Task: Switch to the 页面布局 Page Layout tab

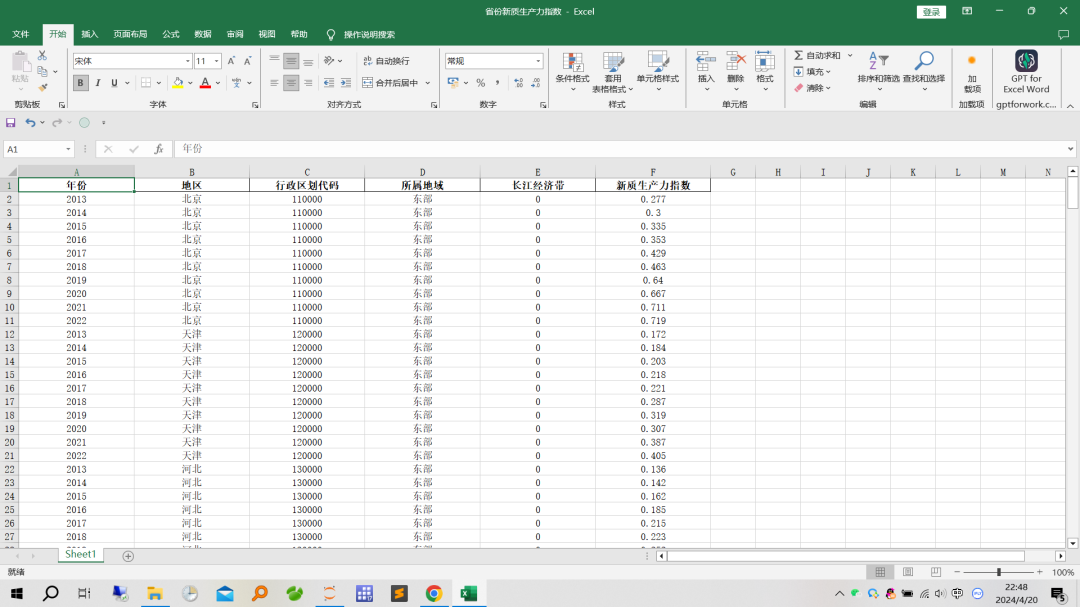Action: tap(130, 34)
